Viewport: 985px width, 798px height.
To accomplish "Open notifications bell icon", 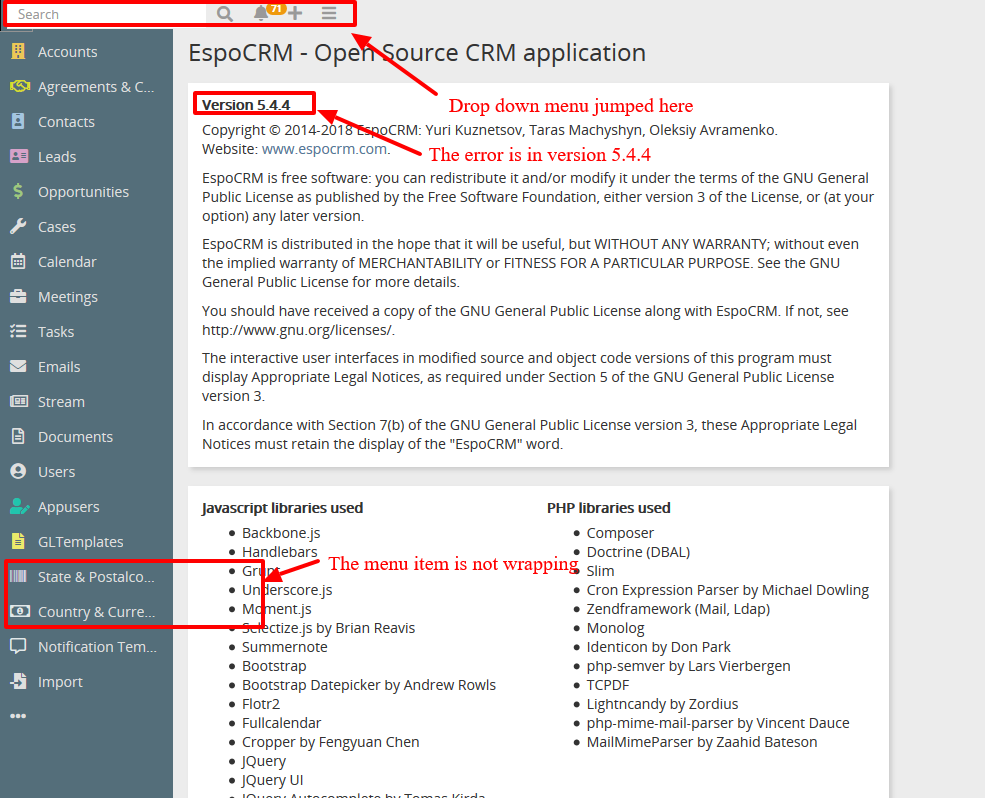I will (261, 13).
